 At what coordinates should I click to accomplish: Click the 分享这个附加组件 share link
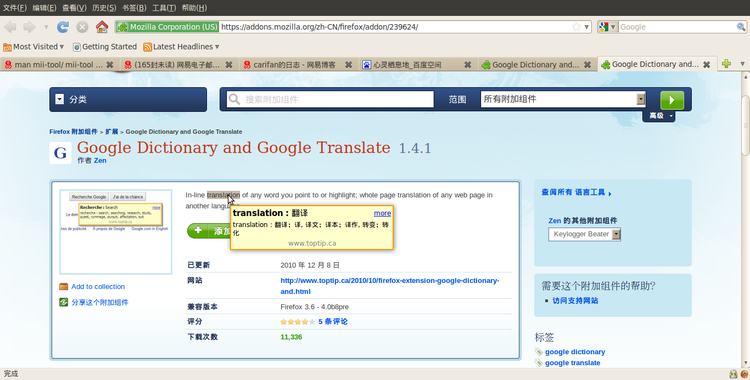[x=99, y=302]
